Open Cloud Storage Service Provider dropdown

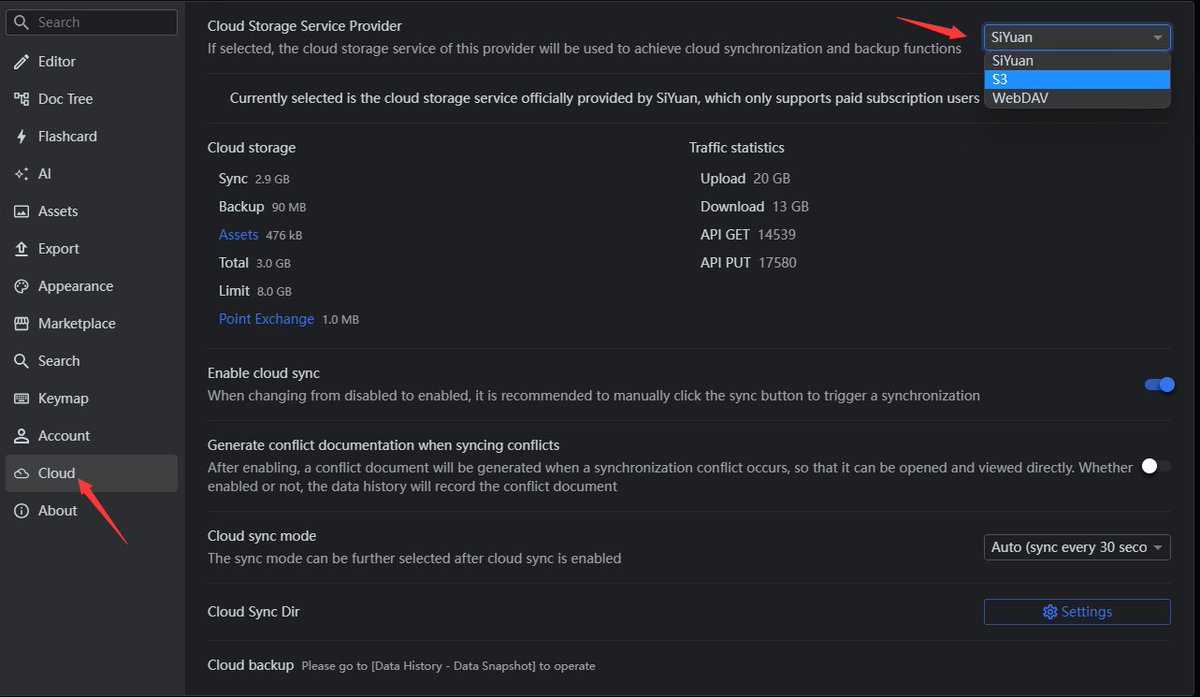[x=1077, y=37]
